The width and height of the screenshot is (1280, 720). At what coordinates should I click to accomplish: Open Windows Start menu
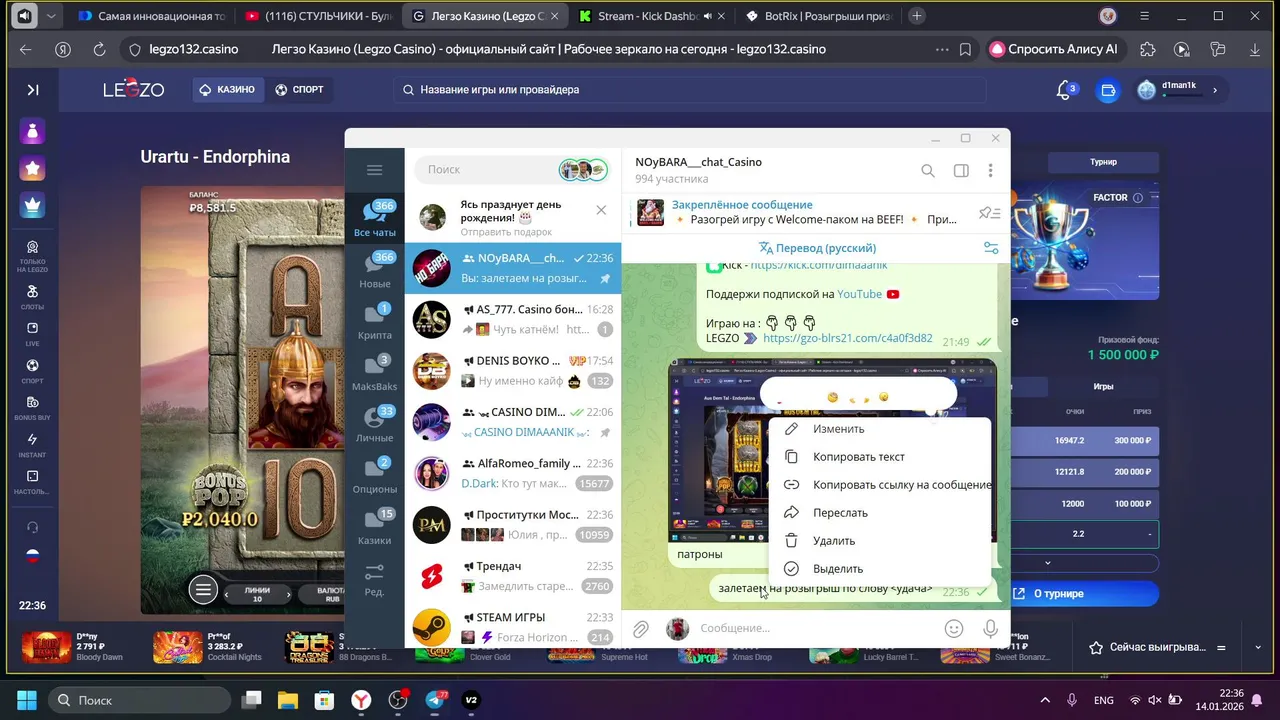tap(27, 700)
